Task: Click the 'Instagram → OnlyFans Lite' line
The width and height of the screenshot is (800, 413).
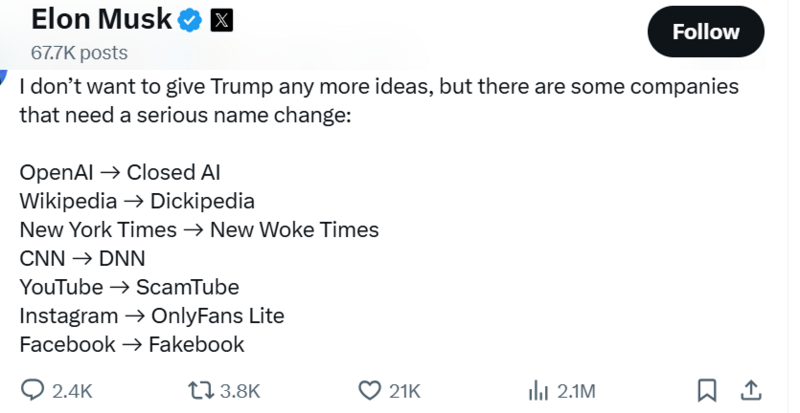Action: coord(151,316)
